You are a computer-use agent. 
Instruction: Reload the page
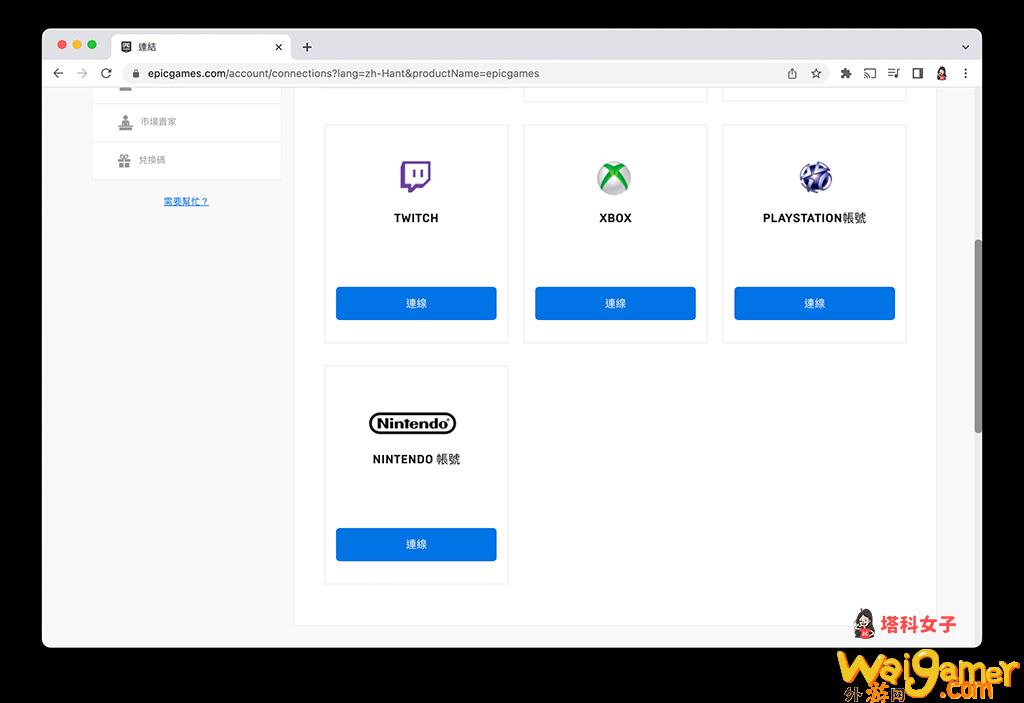pos(106,73)
